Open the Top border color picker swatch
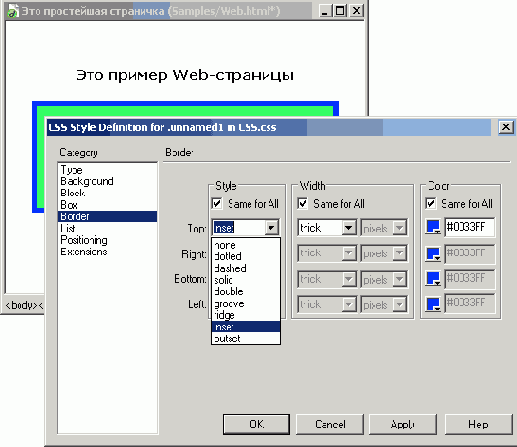The height and width of the screenshot is (447, 517). pyautogui.click(x=433, y=227)
